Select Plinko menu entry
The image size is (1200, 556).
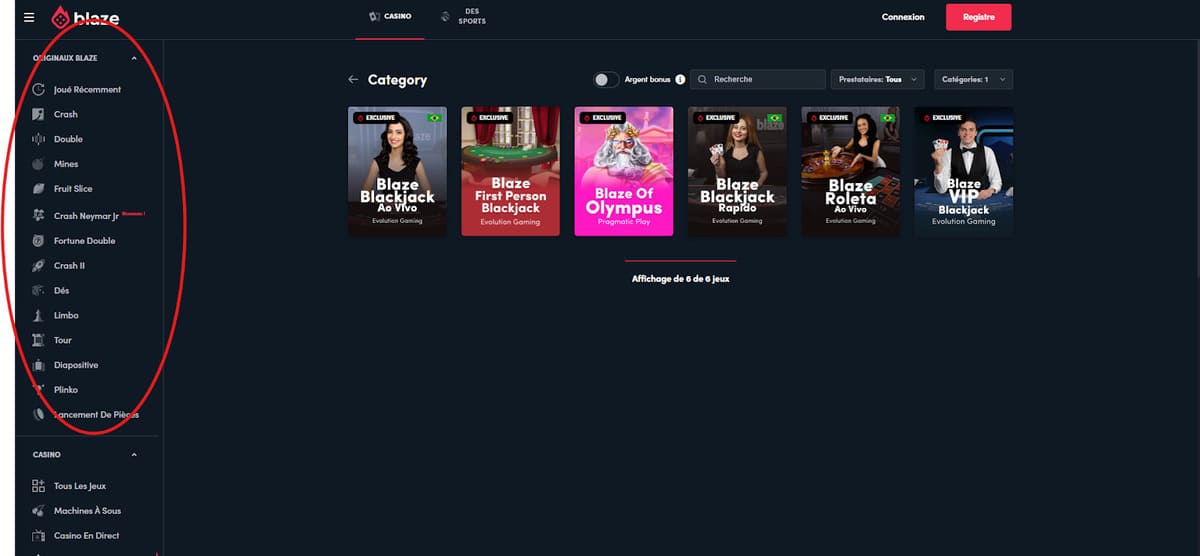(66, 390)
